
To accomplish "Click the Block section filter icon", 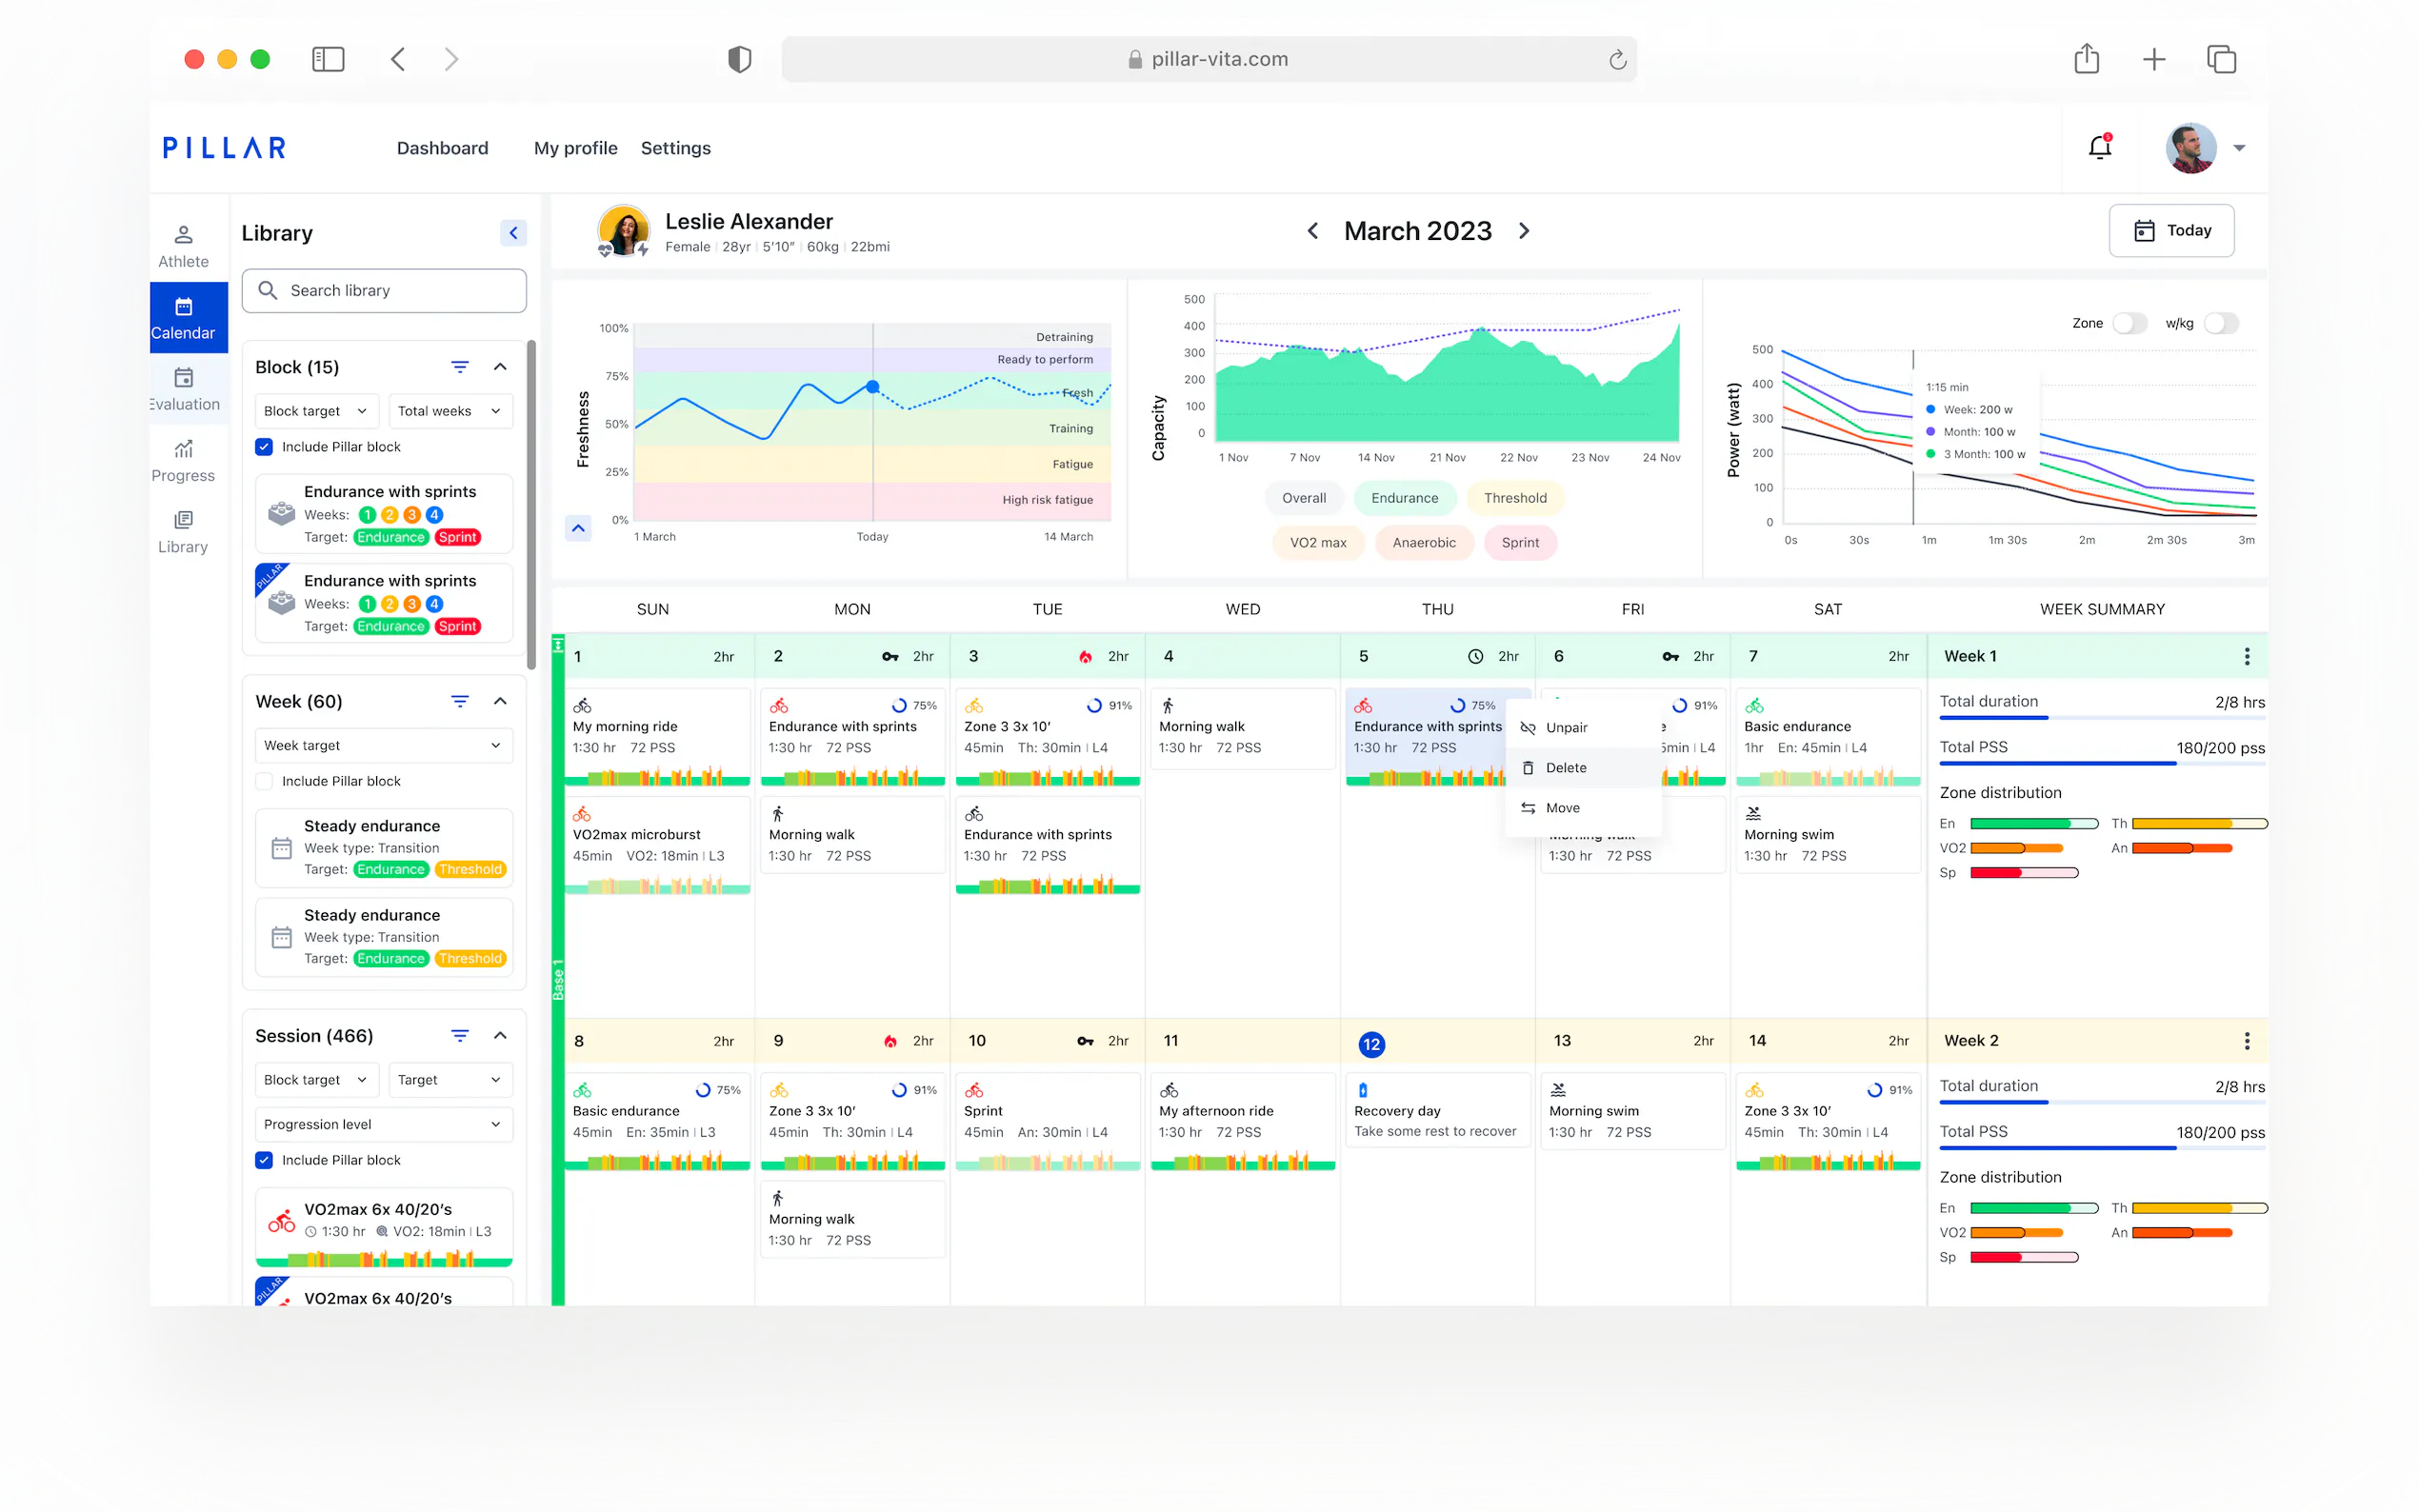I will pyautogui.click(x=459, y=367).
